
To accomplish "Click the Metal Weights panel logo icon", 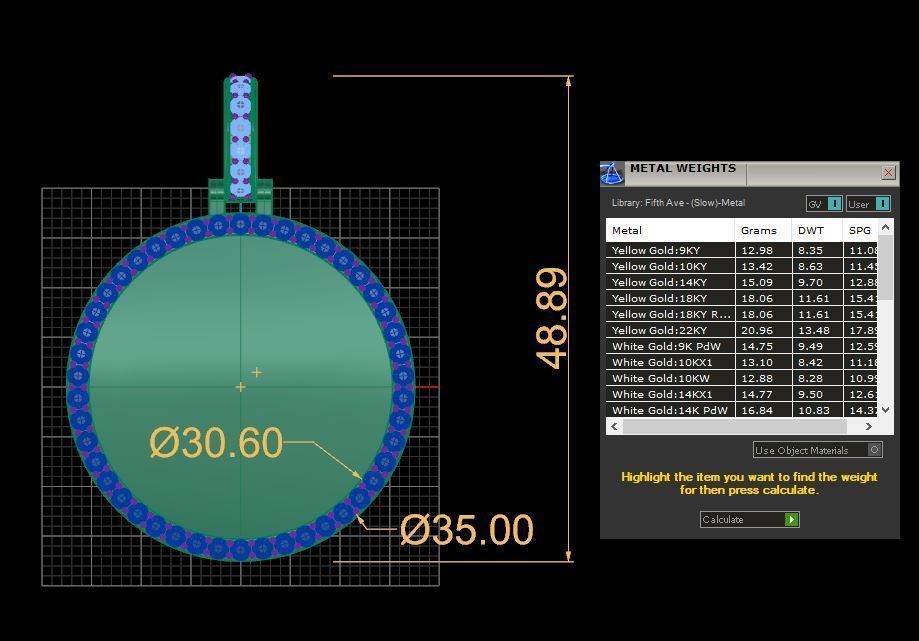I will coord(612,173).
